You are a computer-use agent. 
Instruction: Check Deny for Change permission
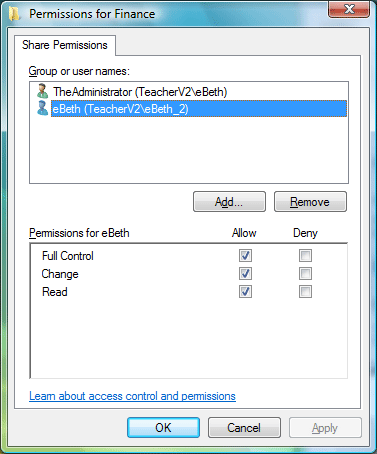[305, 274]
